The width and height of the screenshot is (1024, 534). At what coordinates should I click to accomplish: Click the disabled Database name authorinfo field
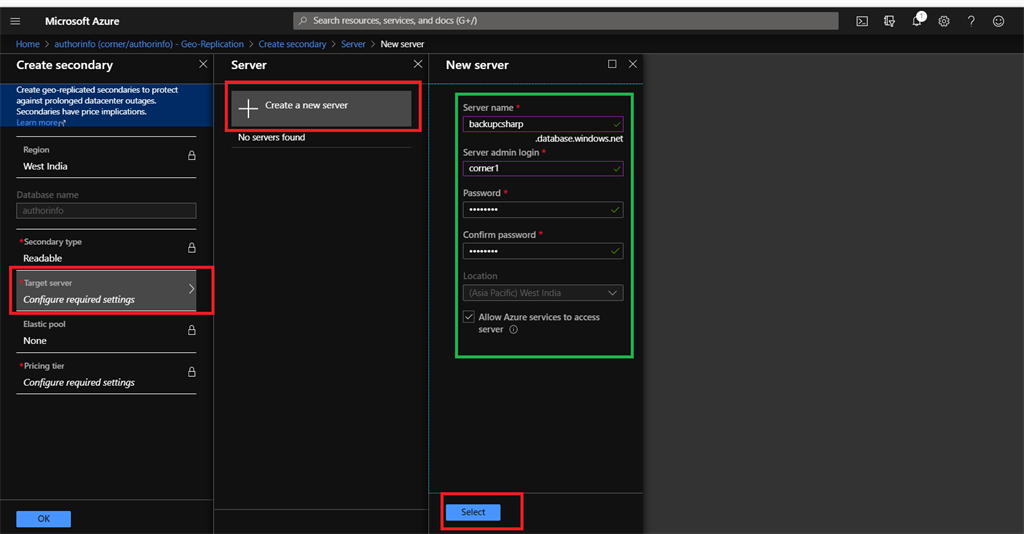106,210
